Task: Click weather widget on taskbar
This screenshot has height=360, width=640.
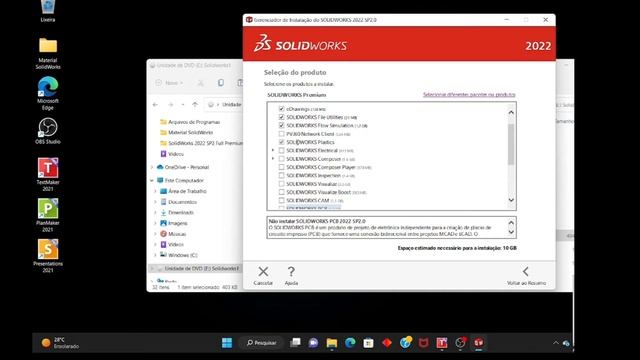Action: (x=60, y=343)
